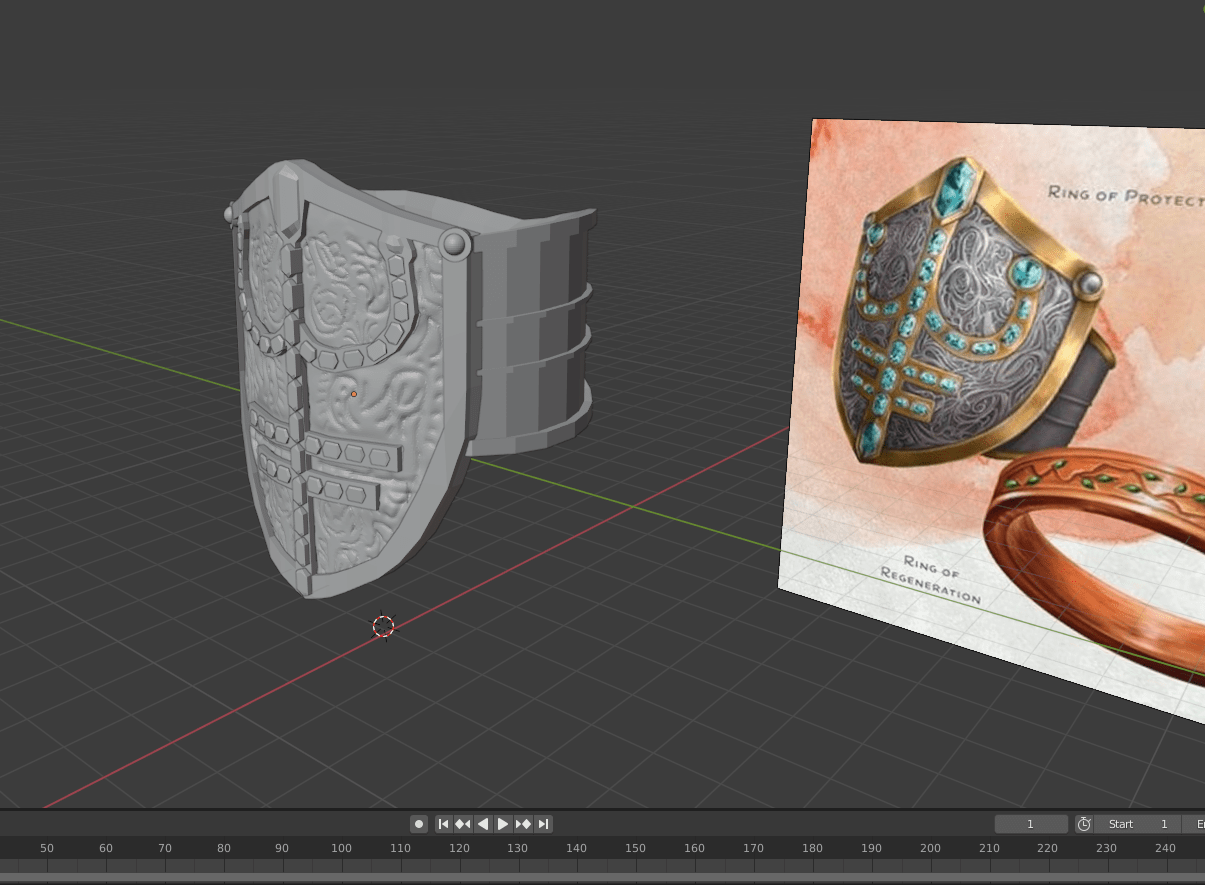Viewport: 1205px width, 885px height.
Task: Jump to the next keyframe
Action: pos(523,824)
